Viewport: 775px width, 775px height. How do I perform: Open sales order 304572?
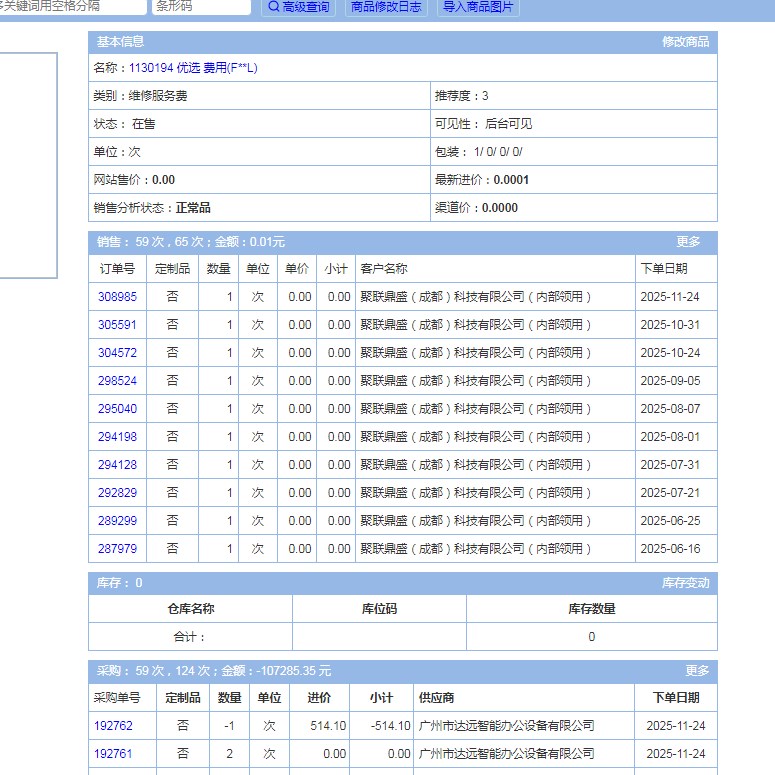[x=117, y=353]
